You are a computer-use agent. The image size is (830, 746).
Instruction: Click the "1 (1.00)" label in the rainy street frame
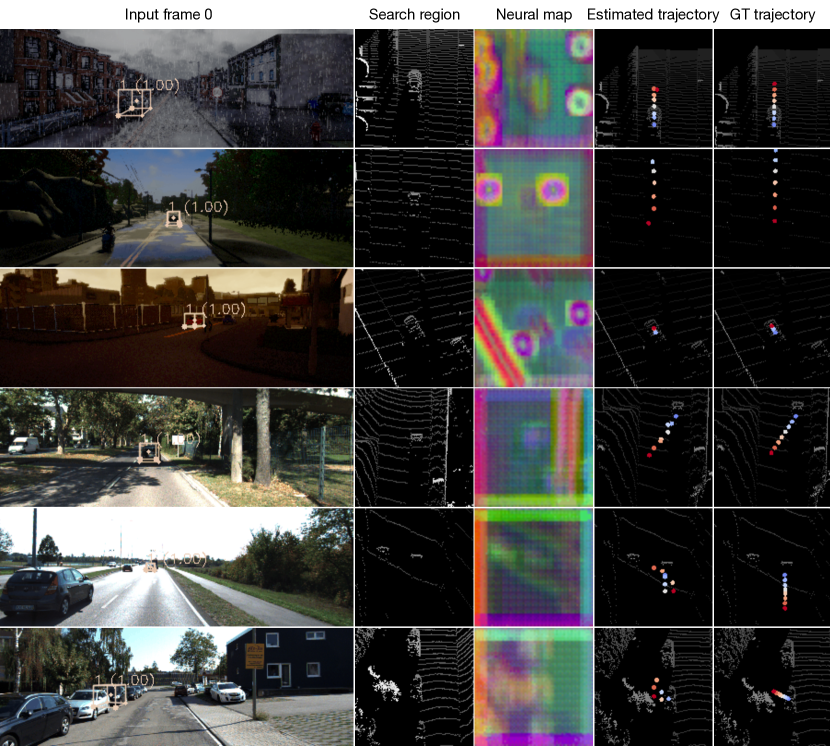(150, 85)
